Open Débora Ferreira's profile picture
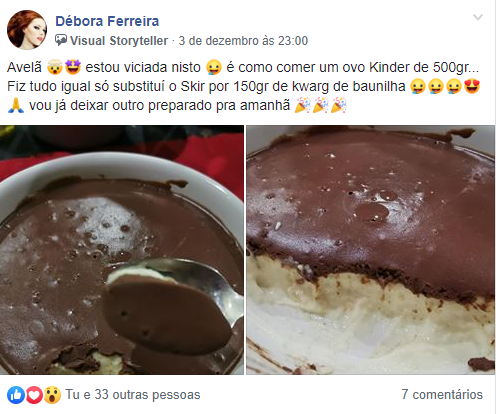The height and width of the screenshot is (414, 496). point(27,30)
